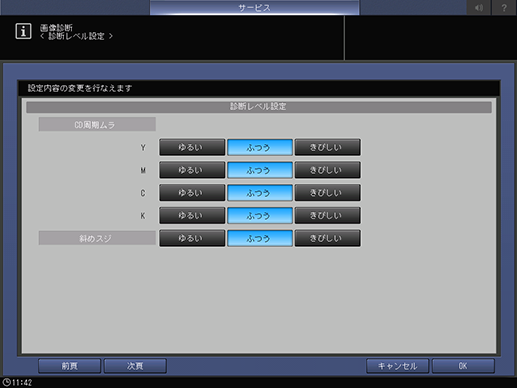The image size is (517, 388).
Task: Click the 画像診断 title text
Action: 56,28
